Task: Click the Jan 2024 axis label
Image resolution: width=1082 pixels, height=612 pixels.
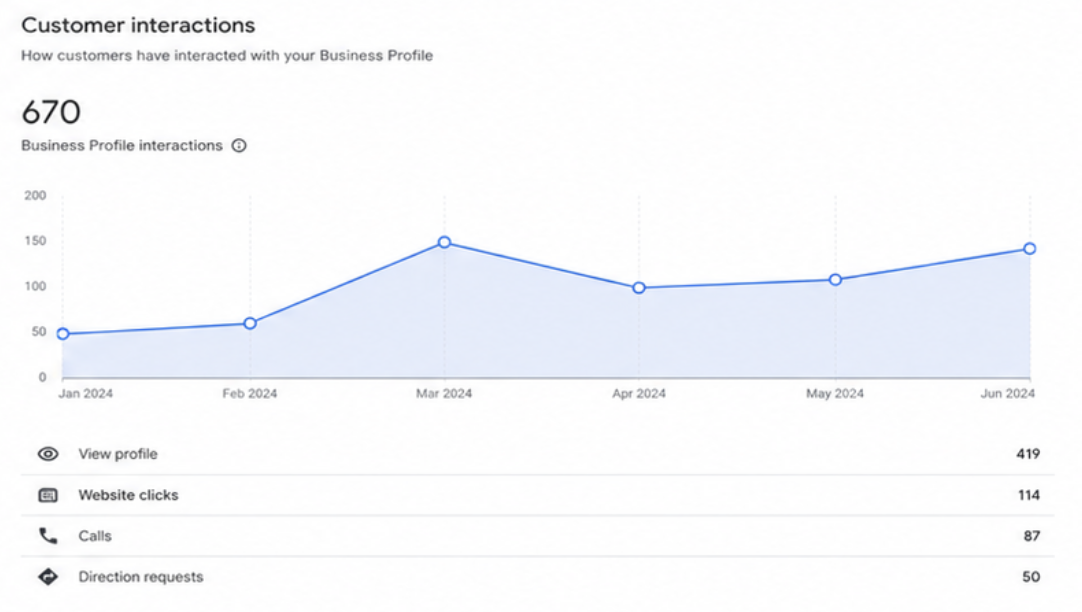Action: (x=86, y=394)
